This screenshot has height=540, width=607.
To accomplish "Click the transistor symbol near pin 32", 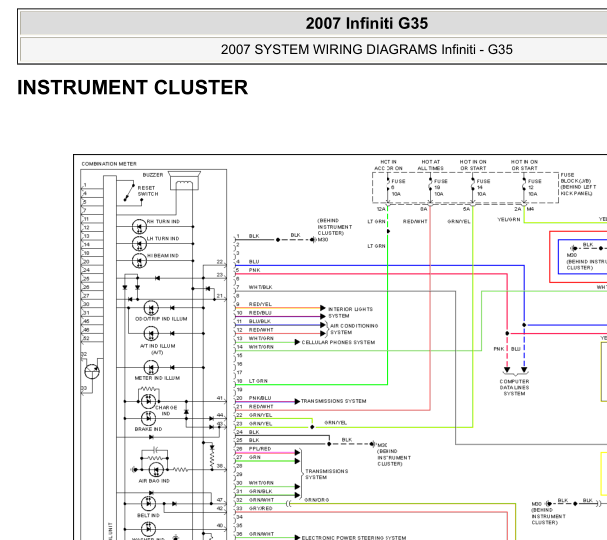I will click(x=92, y=372).
